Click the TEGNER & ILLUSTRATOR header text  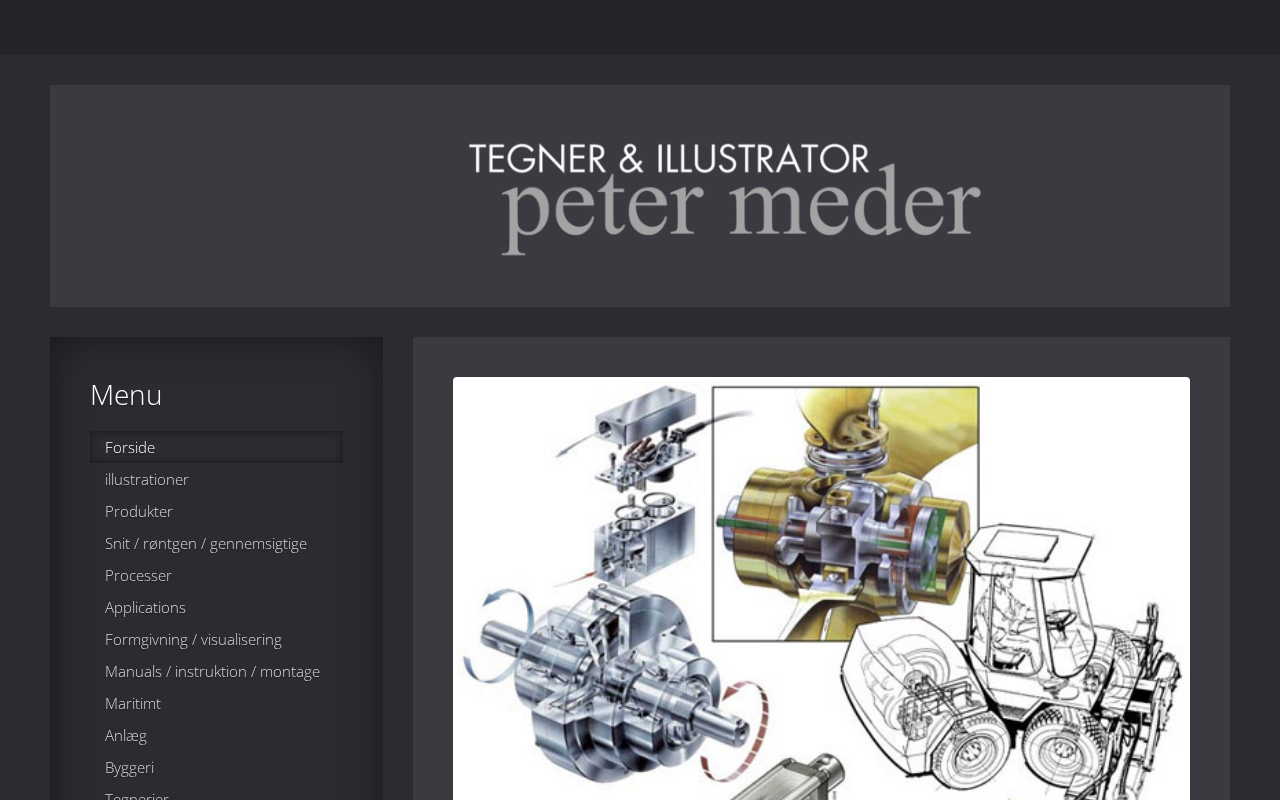[669, 158]
